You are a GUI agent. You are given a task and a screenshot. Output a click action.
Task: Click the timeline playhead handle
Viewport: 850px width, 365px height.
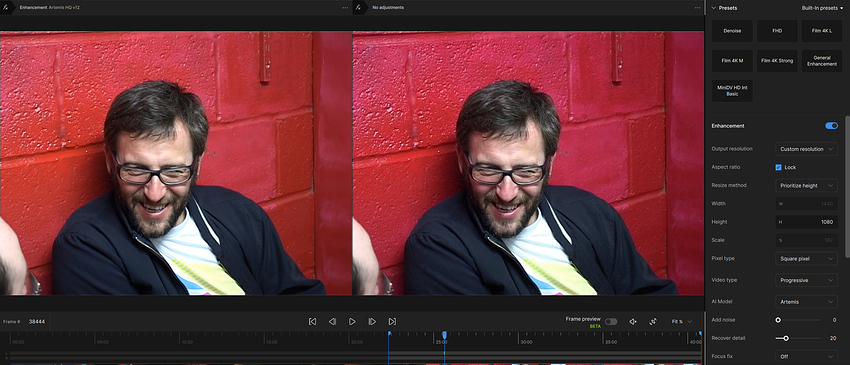(x=444, y=335)
